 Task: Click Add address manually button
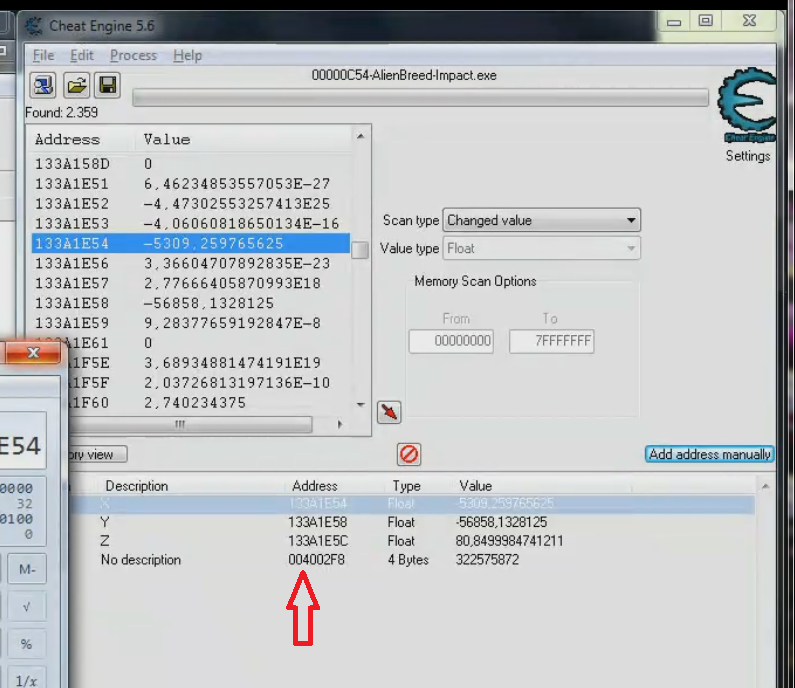tap(710, 454)
